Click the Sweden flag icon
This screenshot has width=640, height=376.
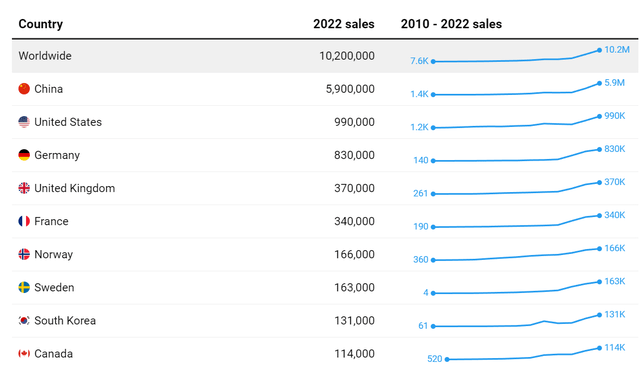[x=24, y=287]
